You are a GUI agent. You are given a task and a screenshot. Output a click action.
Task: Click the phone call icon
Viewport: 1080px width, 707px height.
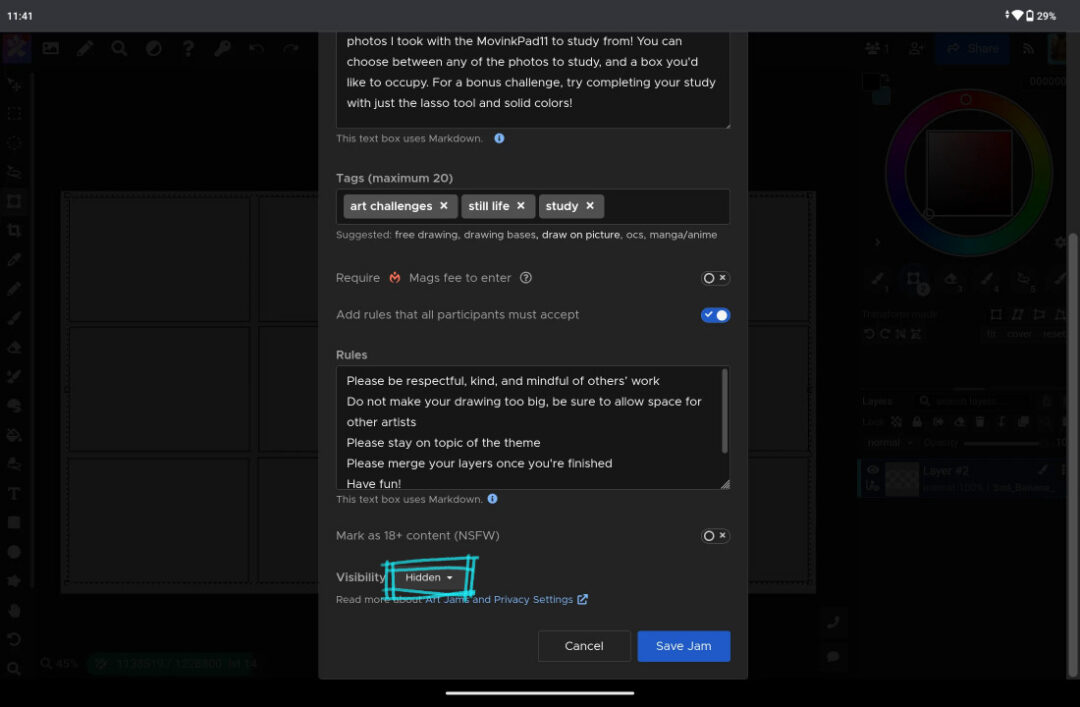[x=833, y=622]
